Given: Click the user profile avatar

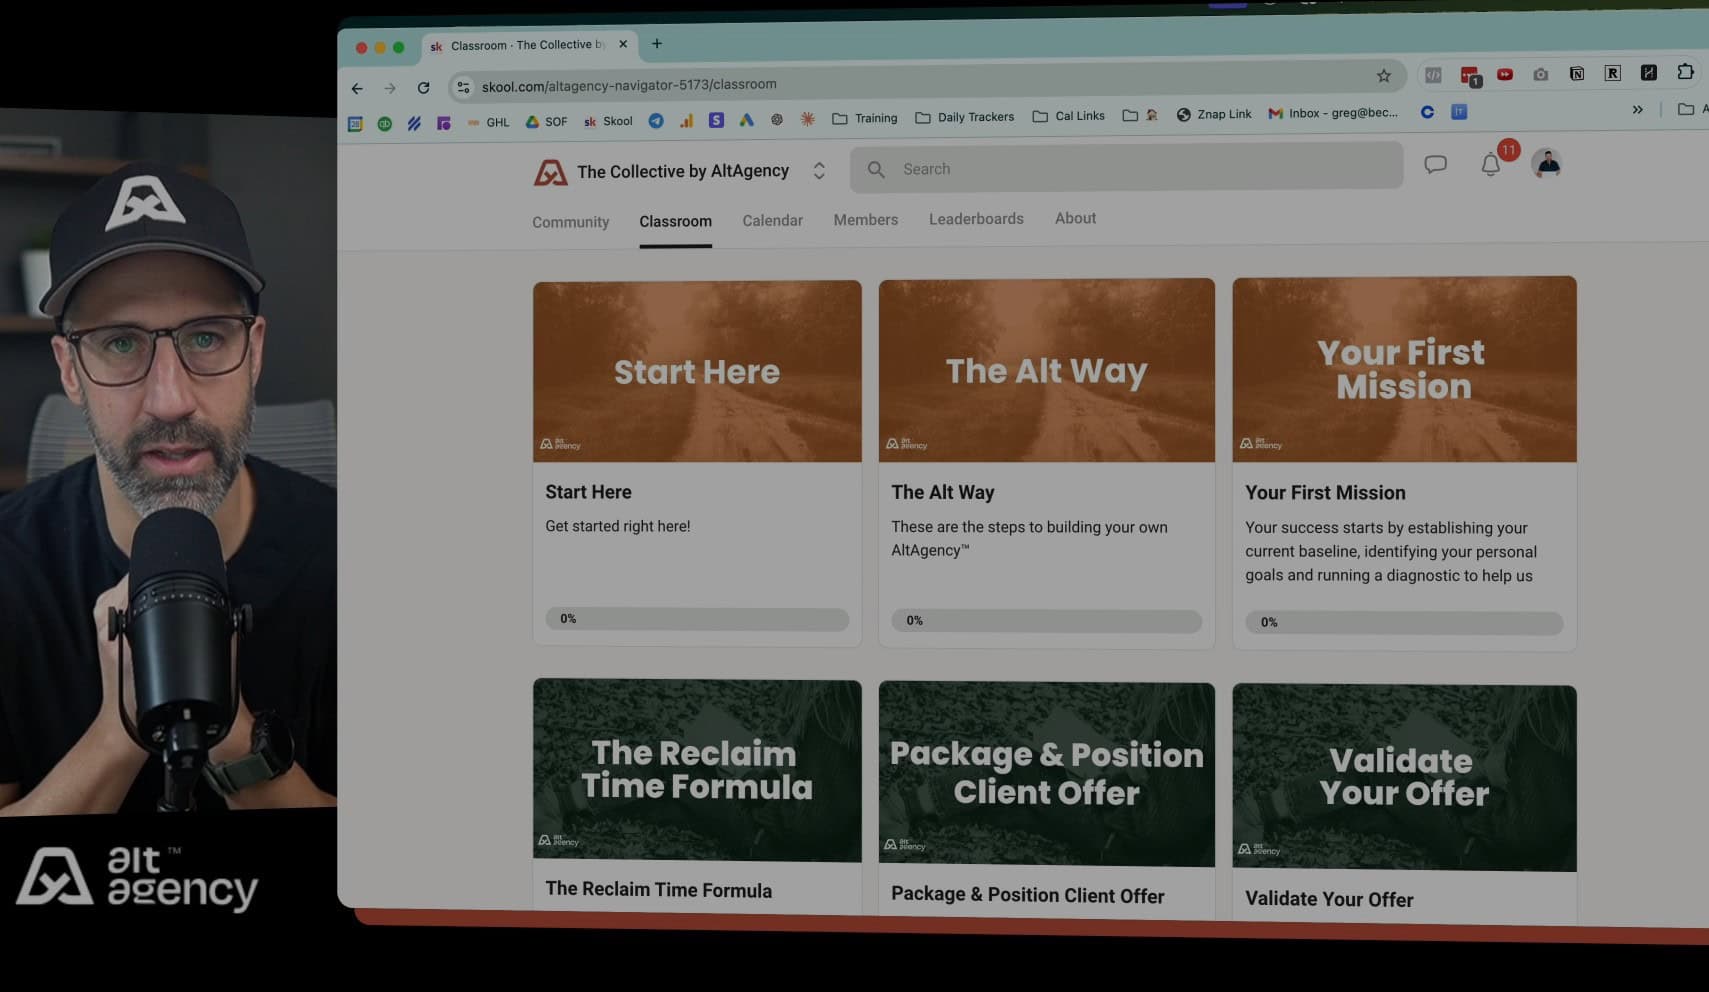Looking at the screenshot, I should (1547, 164).
